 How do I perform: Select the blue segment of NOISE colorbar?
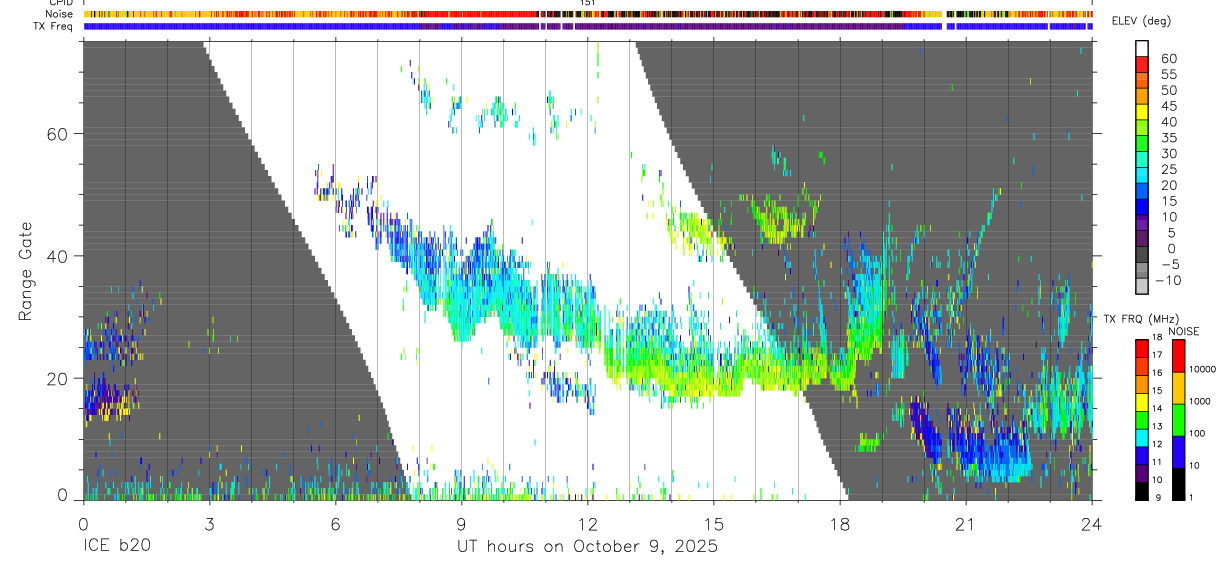pyautogui.click(x=1178, y=450)
